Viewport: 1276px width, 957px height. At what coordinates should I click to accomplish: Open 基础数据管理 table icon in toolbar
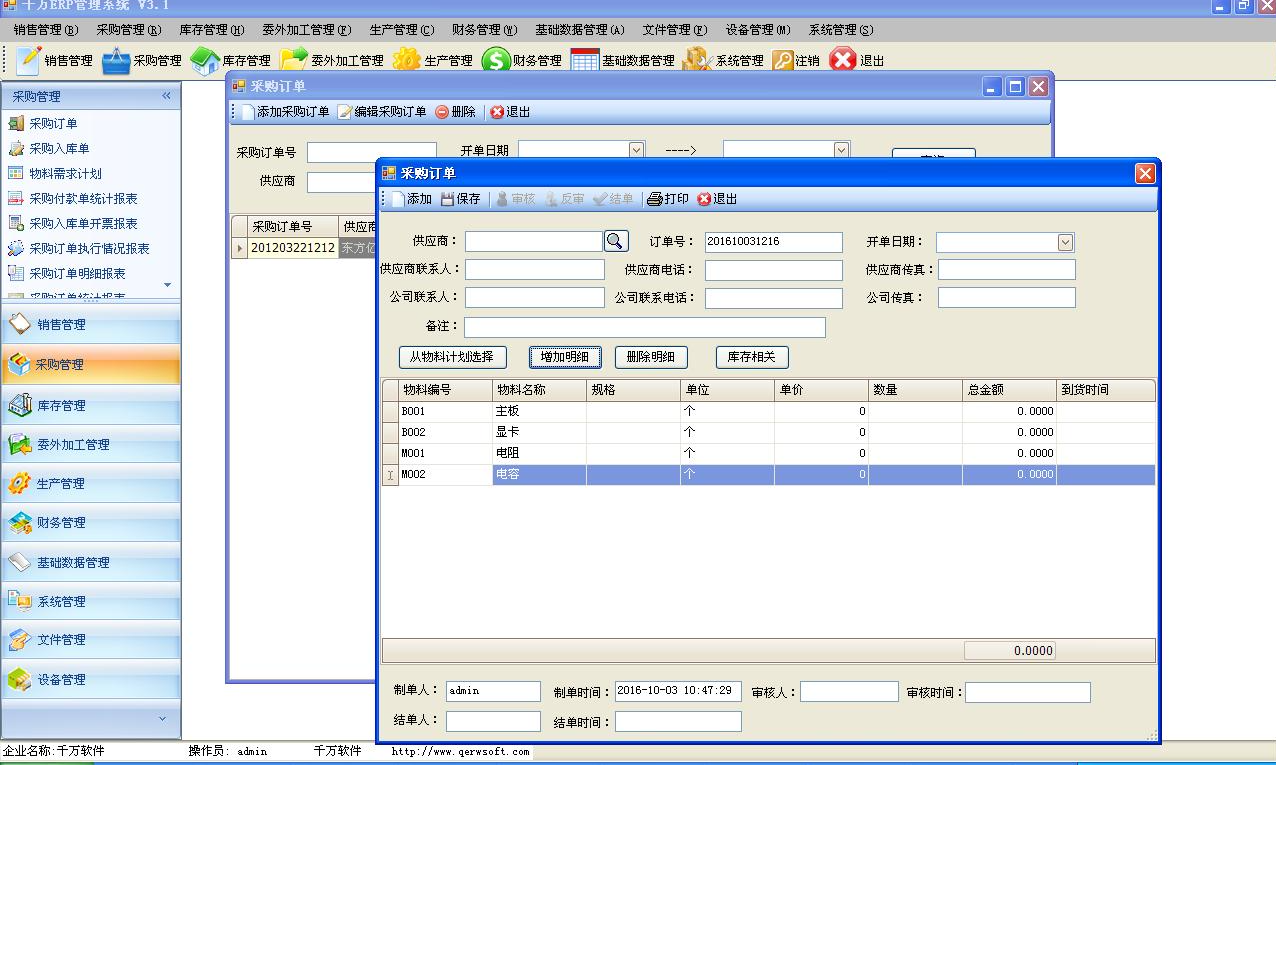(585, 60)
